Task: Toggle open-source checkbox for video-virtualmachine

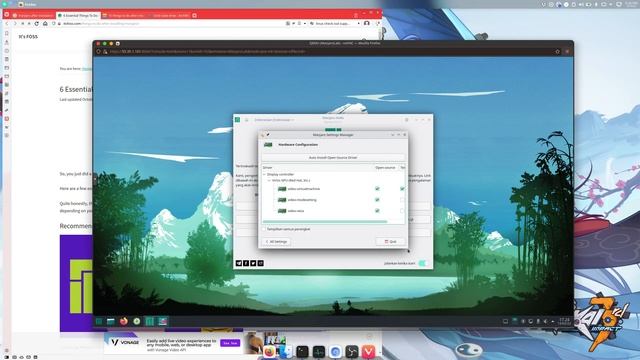Action: pyautogui.click(x=377, y=189)
